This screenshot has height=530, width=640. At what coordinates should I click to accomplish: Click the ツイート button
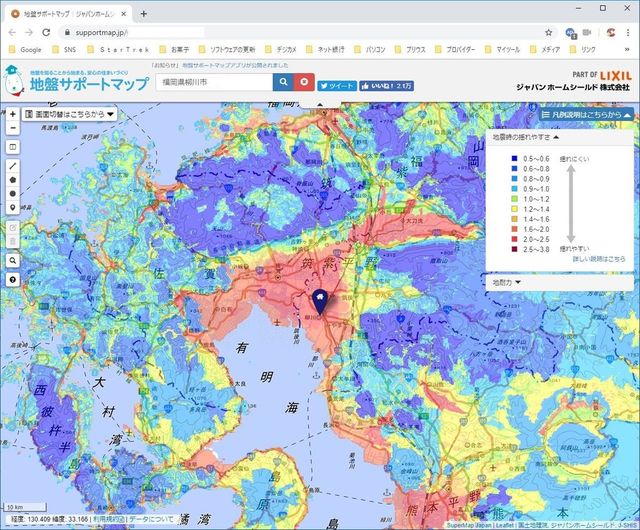[338, 86]
